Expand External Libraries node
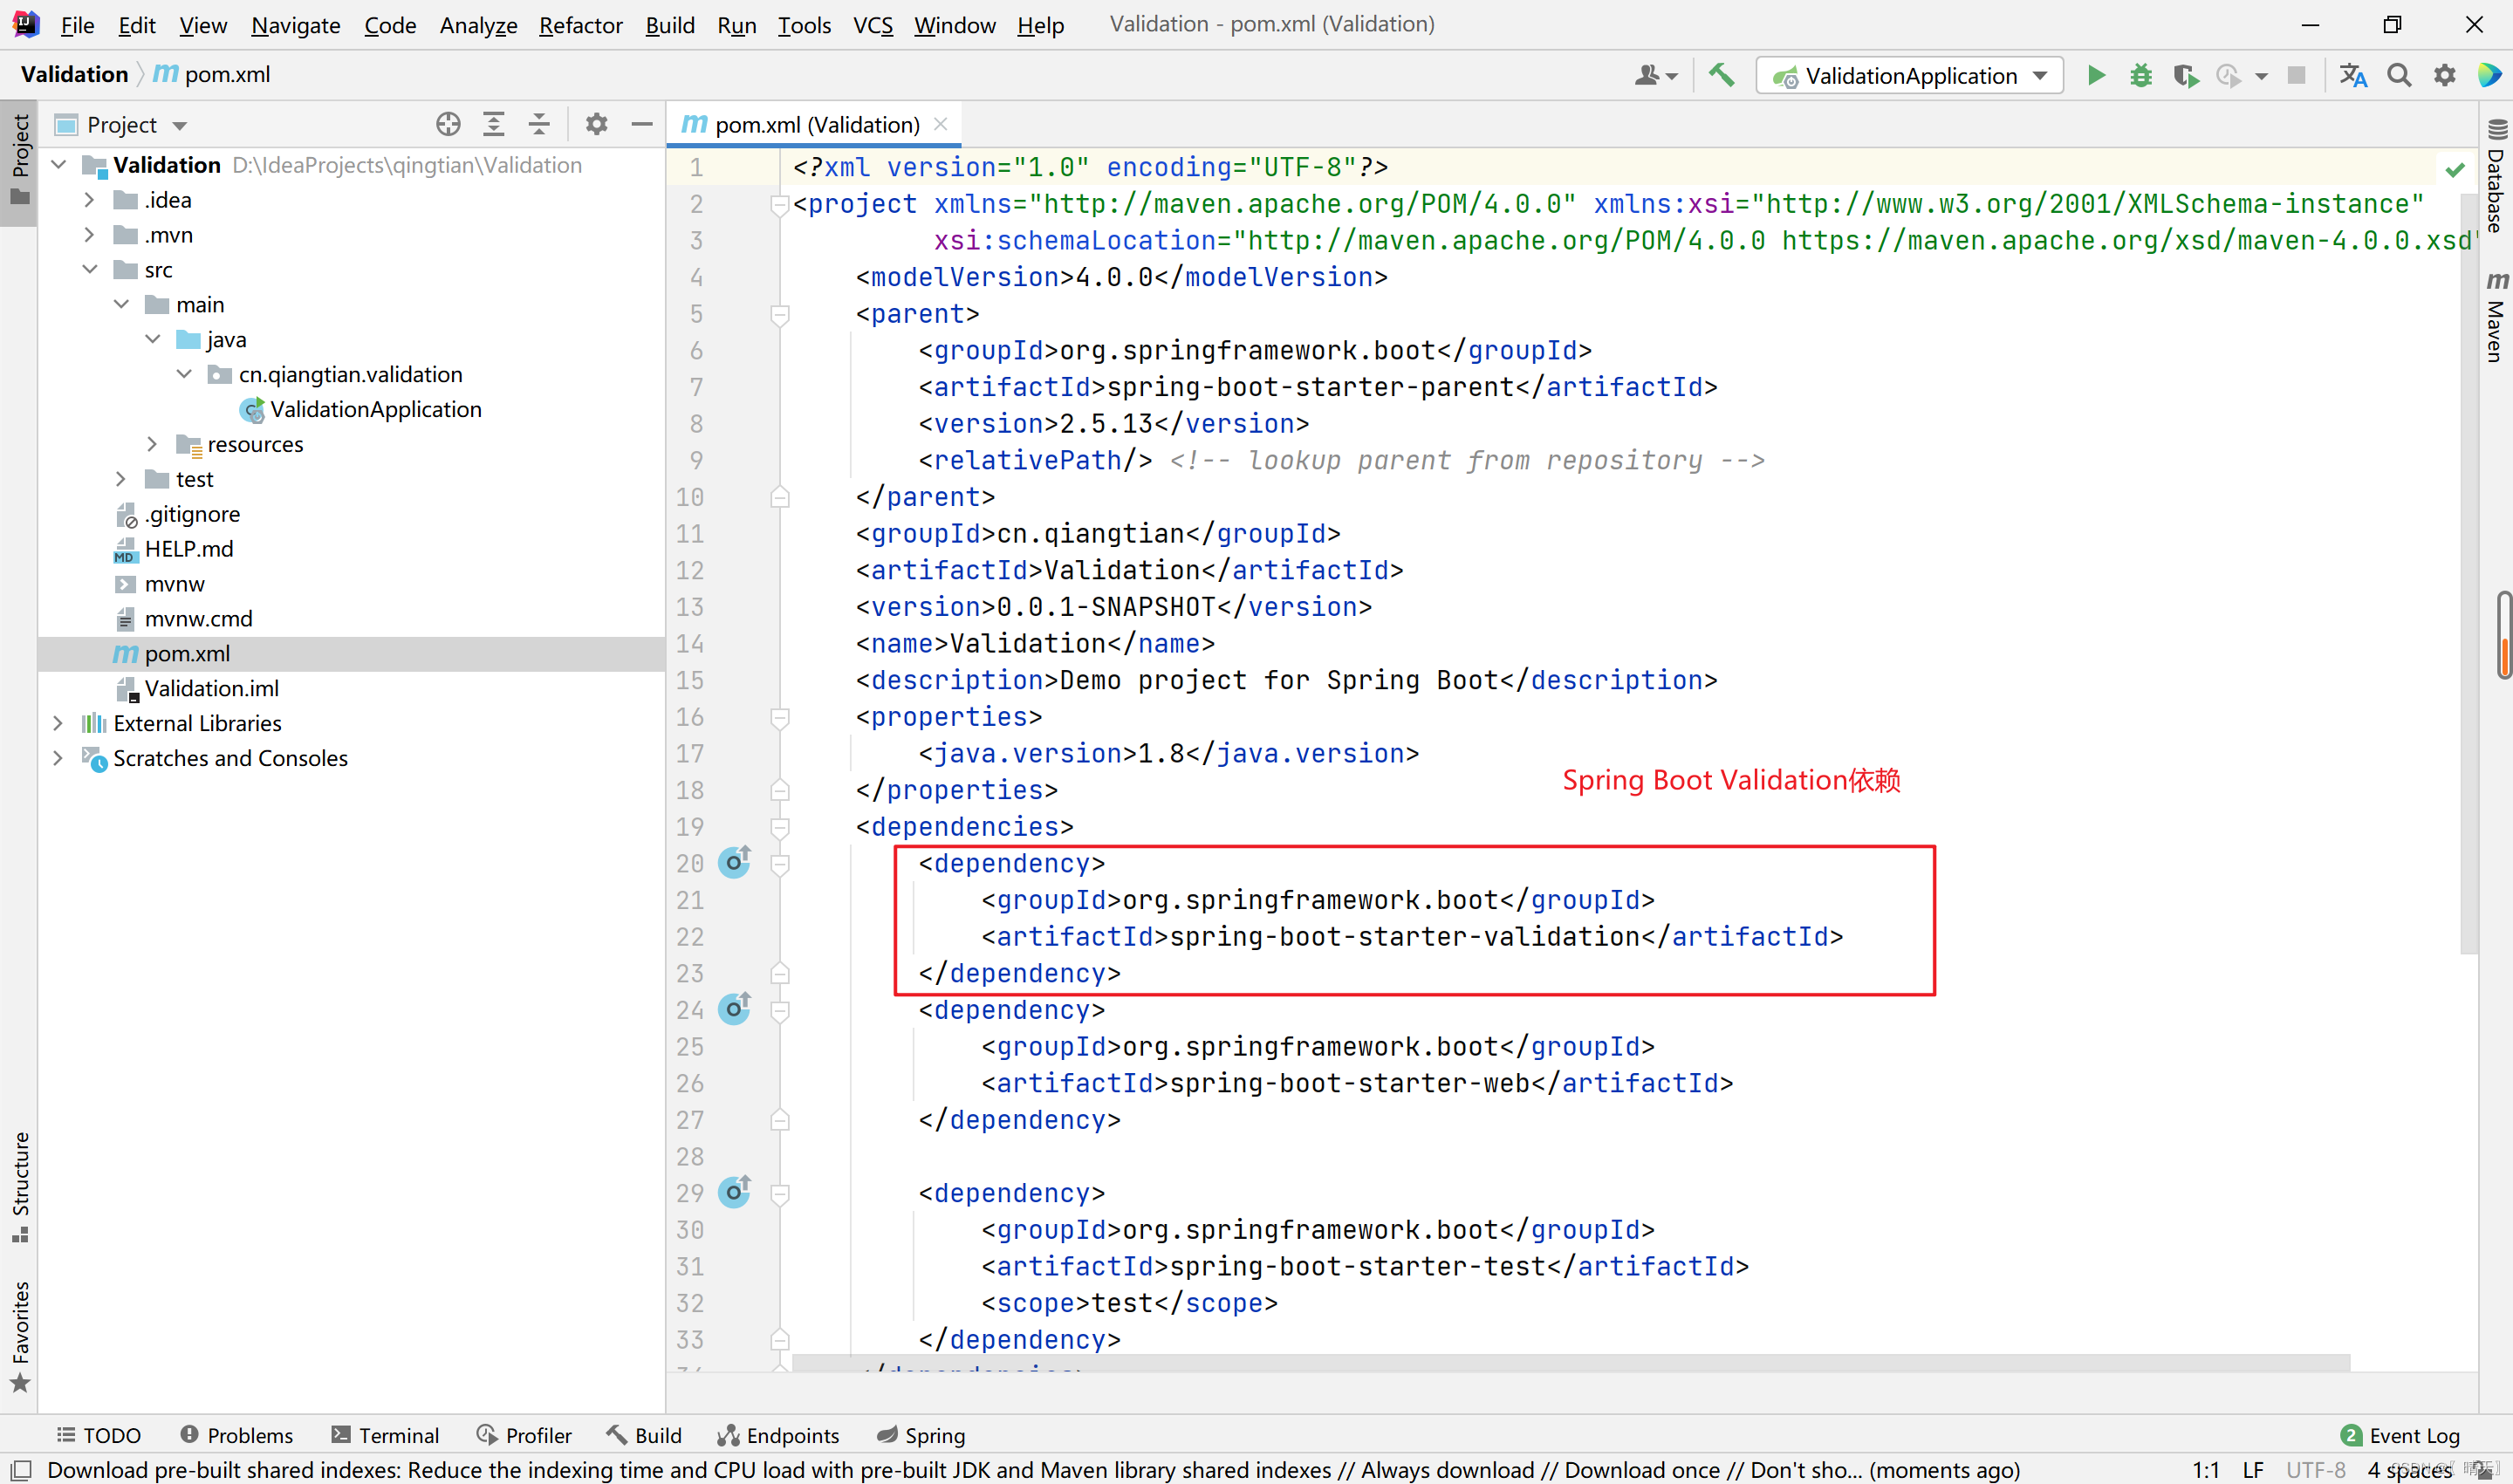 click(58, 723)
